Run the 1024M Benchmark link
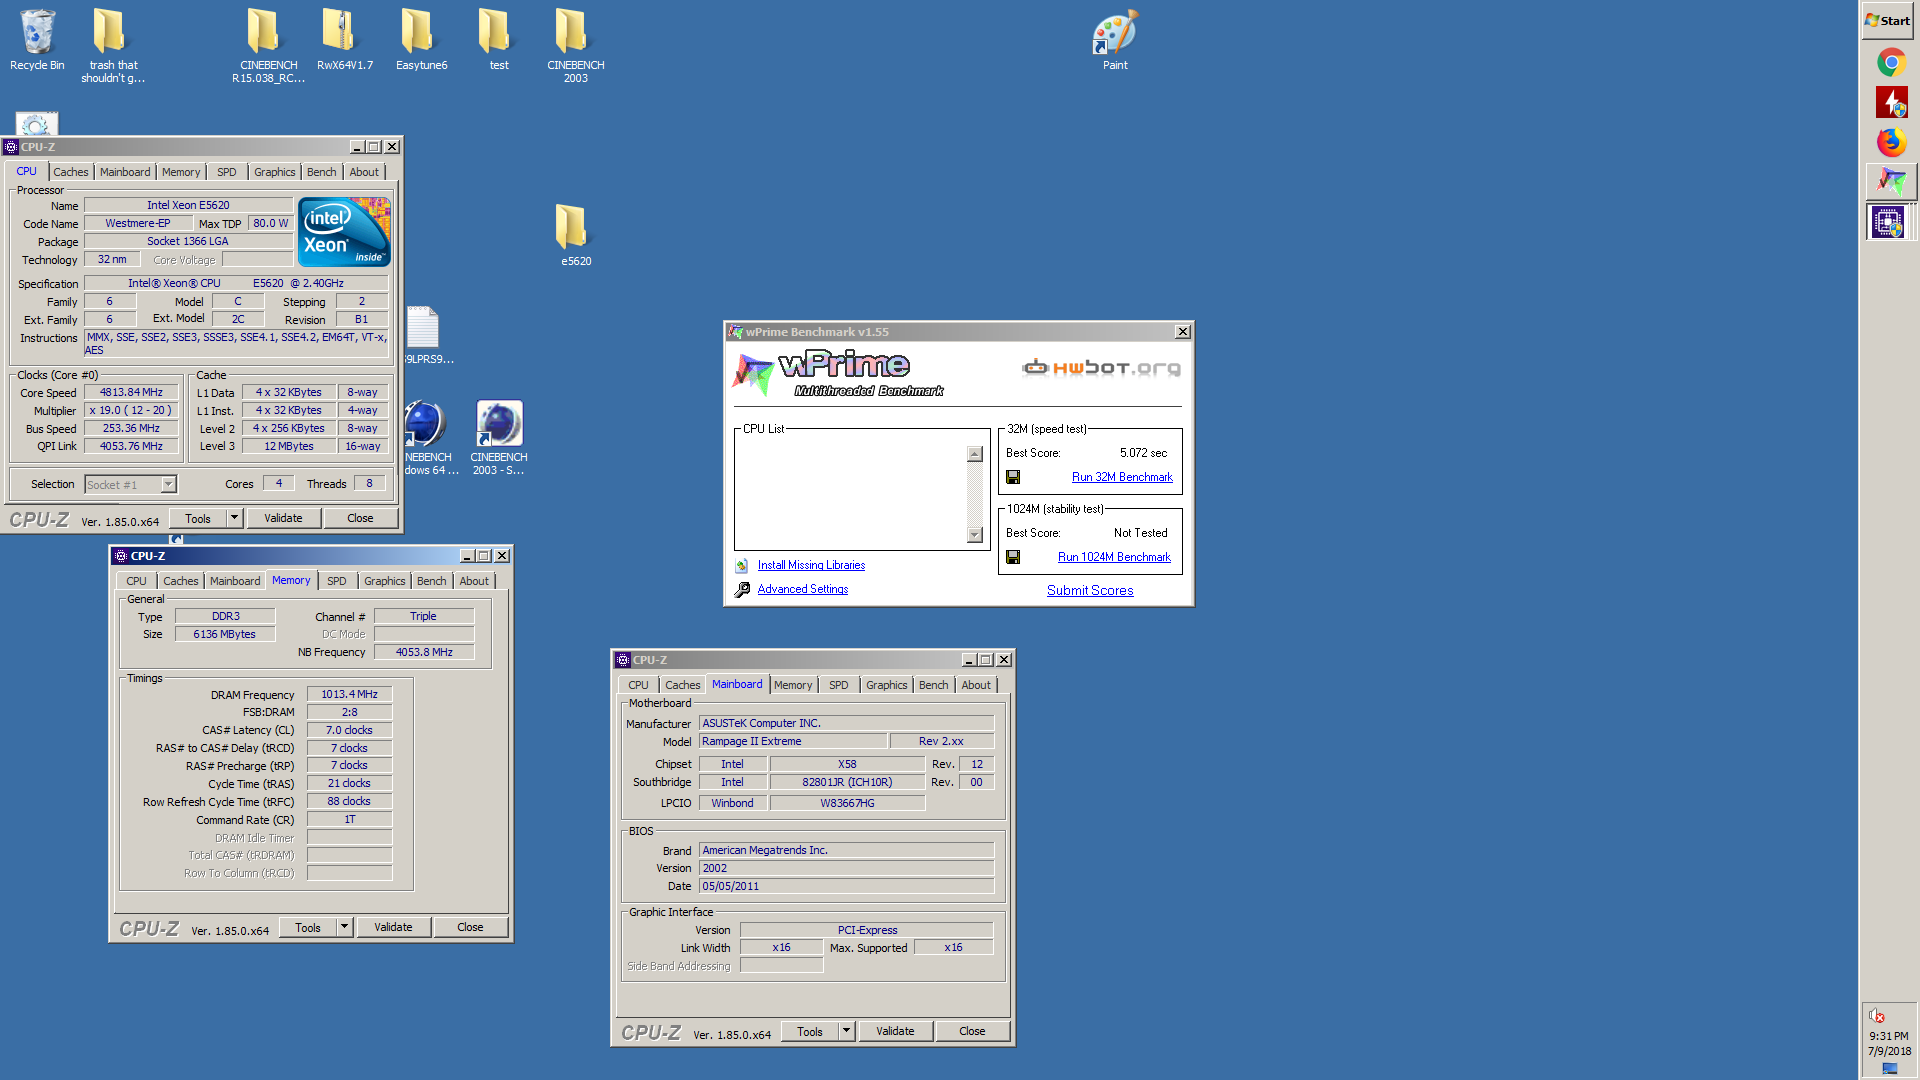Viewport: 1920px width, 1080px height. coord(1114,557)
